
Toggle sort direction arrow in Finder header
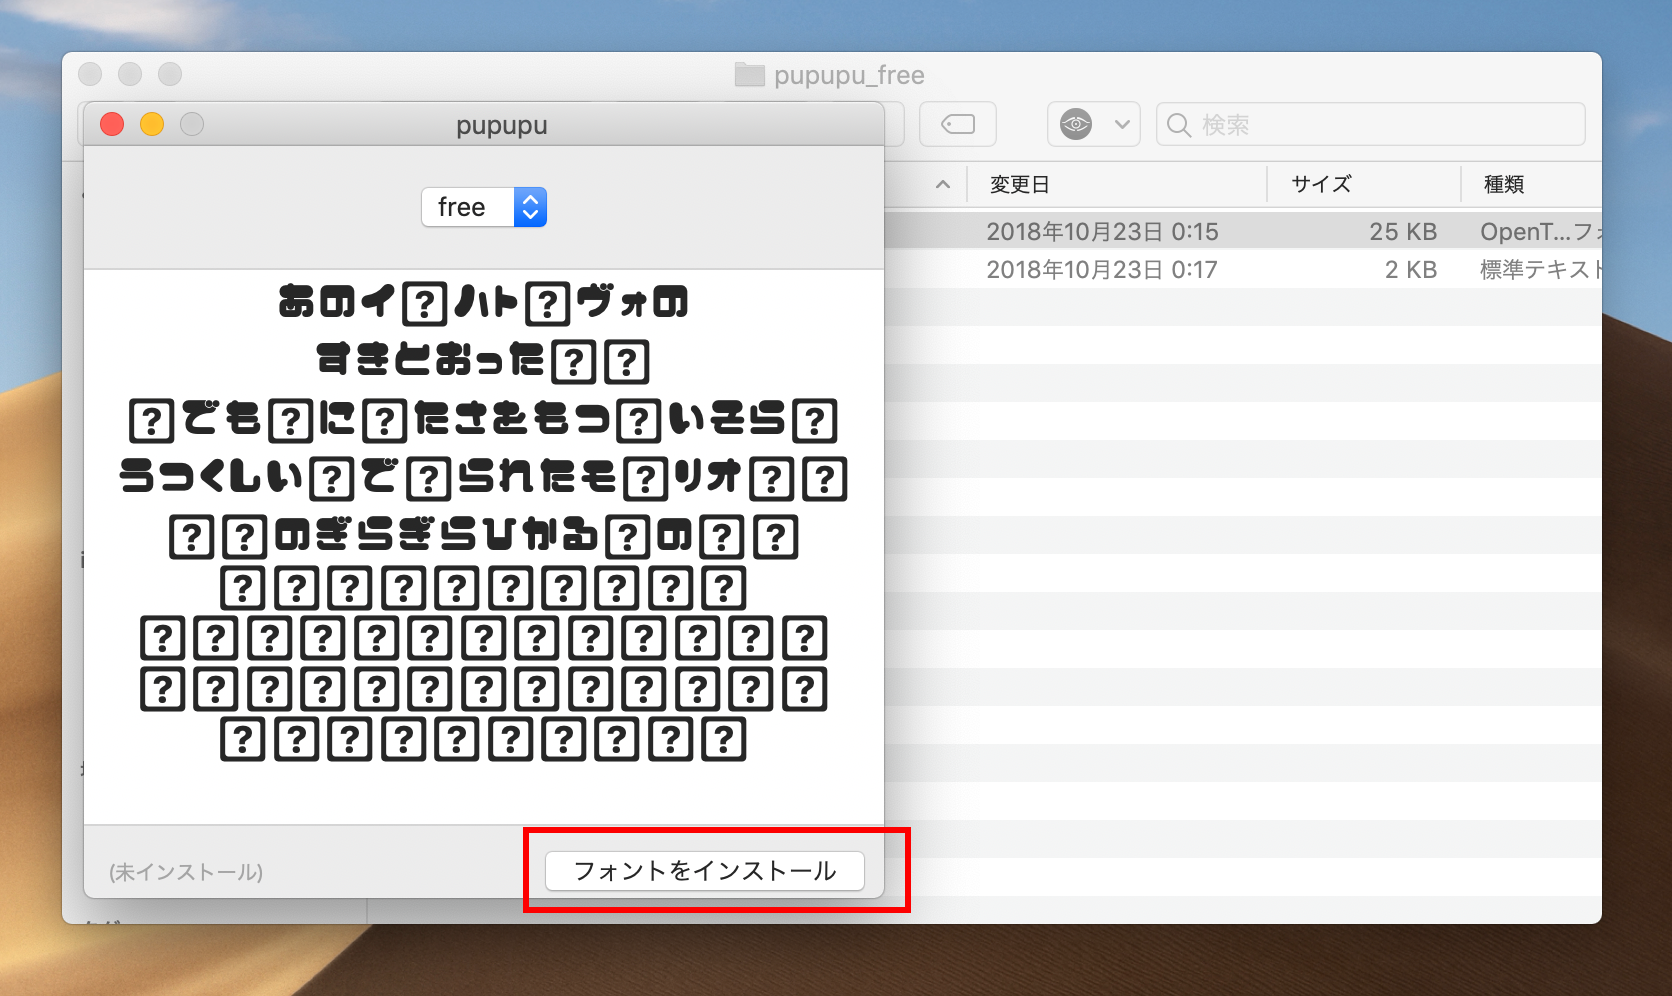pyautogui.click(x=942, y=185)
